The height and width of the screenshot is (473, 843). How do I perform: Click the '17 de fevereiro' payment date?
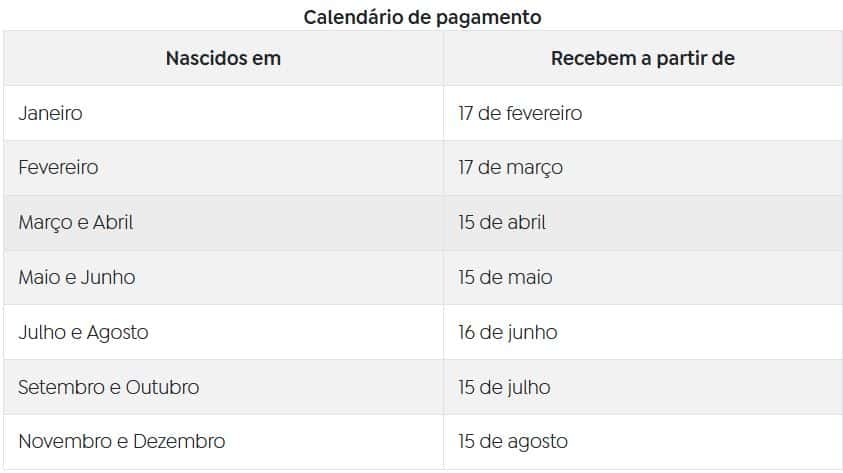520,113
